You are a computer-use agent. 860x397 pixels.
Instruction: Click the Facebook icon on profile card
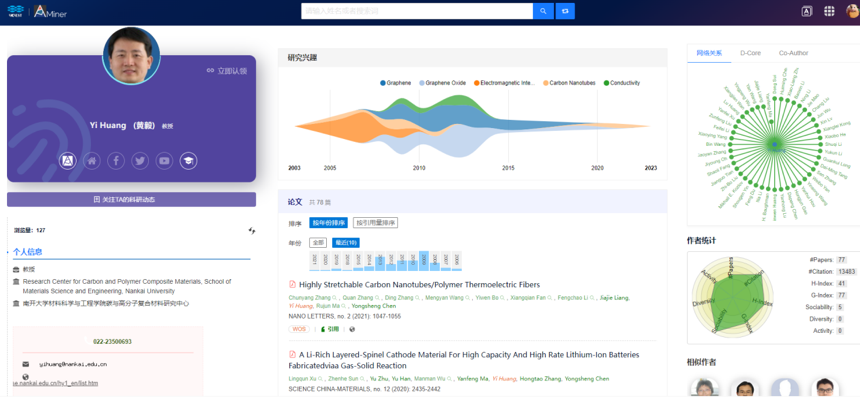116,161
